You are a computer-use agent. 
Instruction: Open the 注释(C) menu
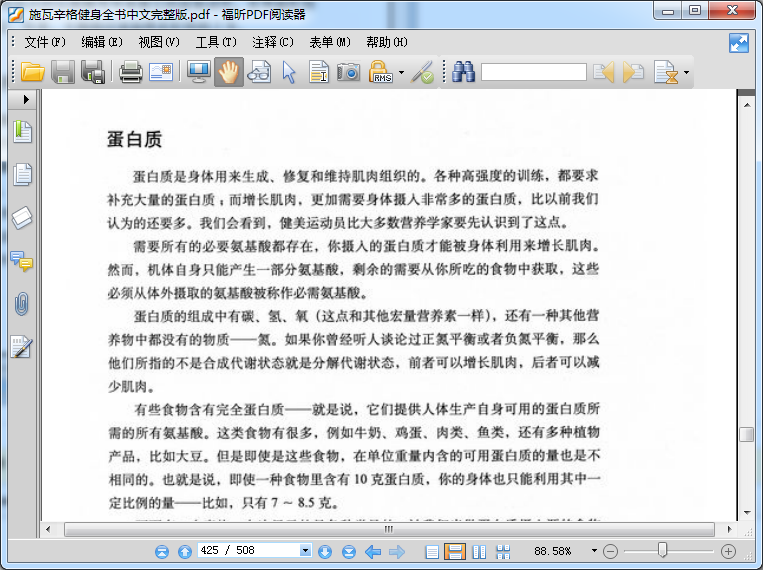point(273,42)
